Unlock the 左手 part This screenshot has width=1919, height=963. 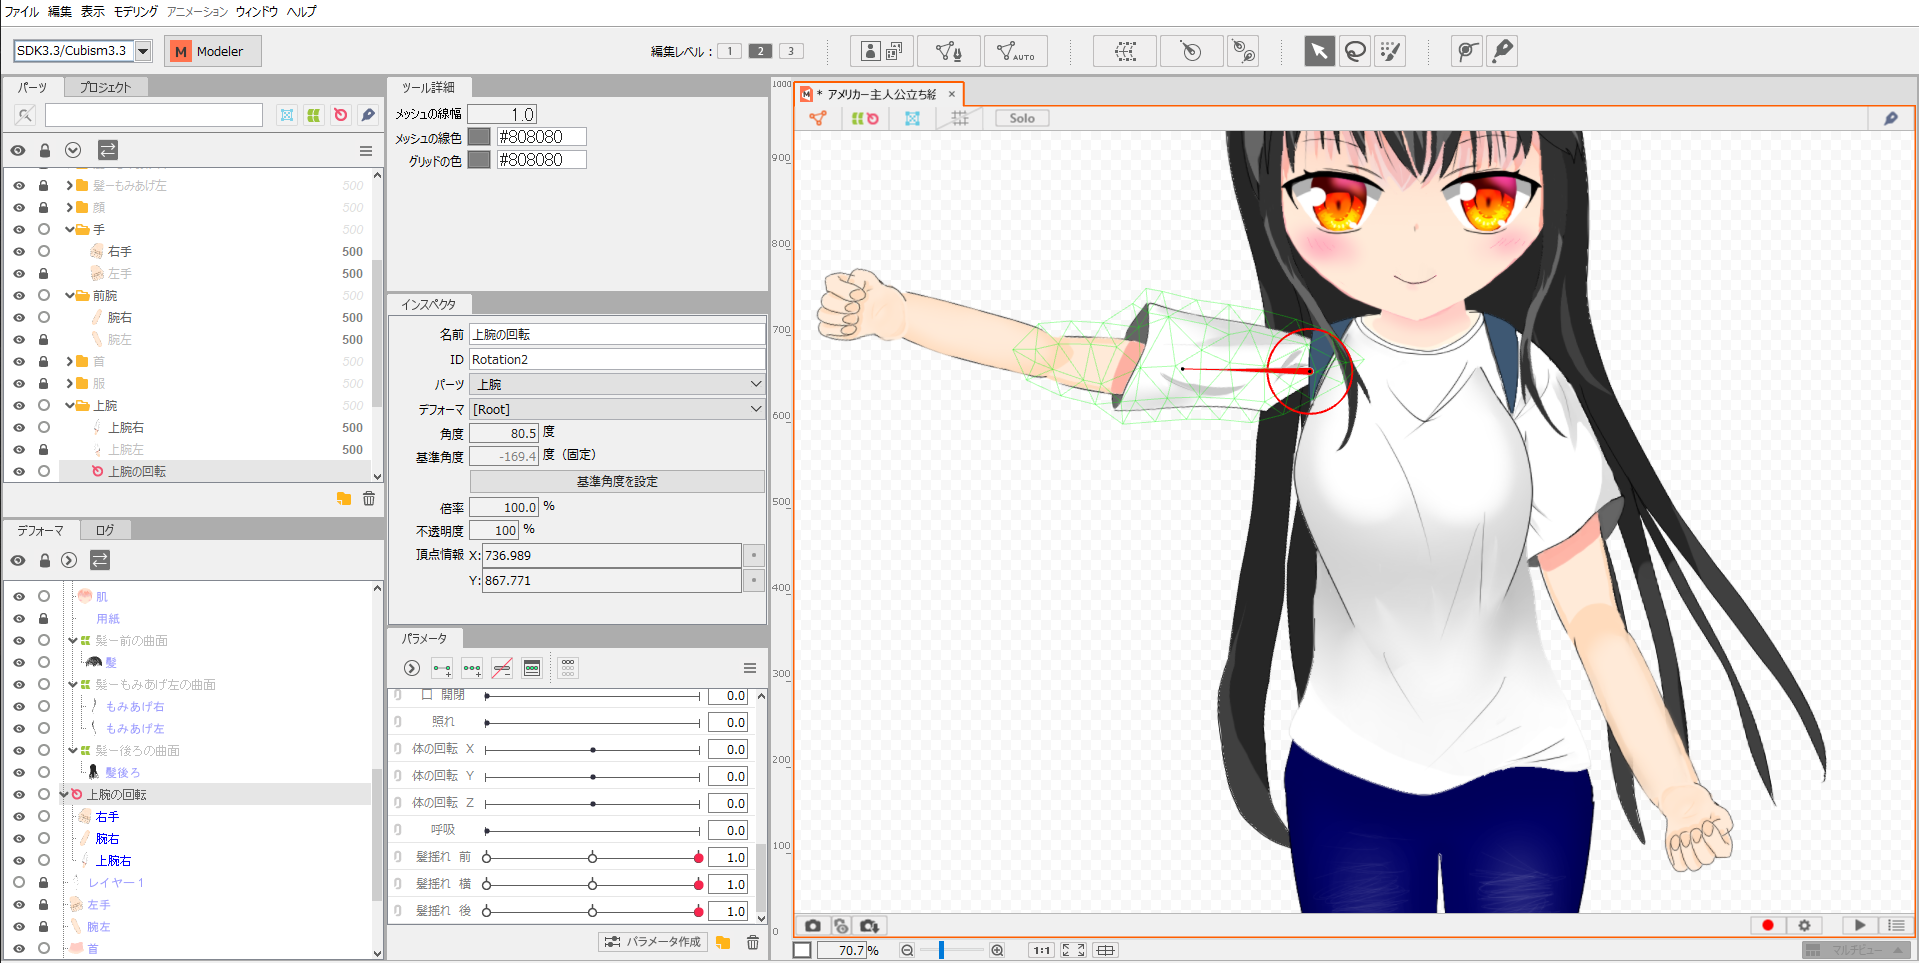[x=44, y=274]
